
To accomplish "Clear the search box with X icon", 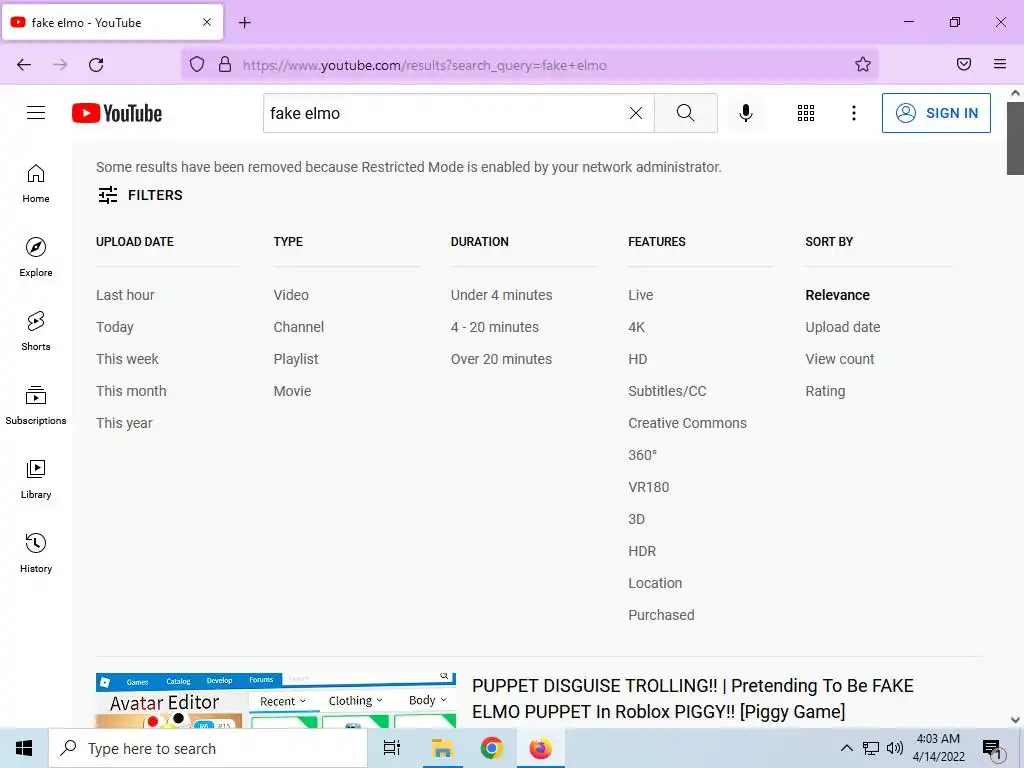I will click(635, 113).
